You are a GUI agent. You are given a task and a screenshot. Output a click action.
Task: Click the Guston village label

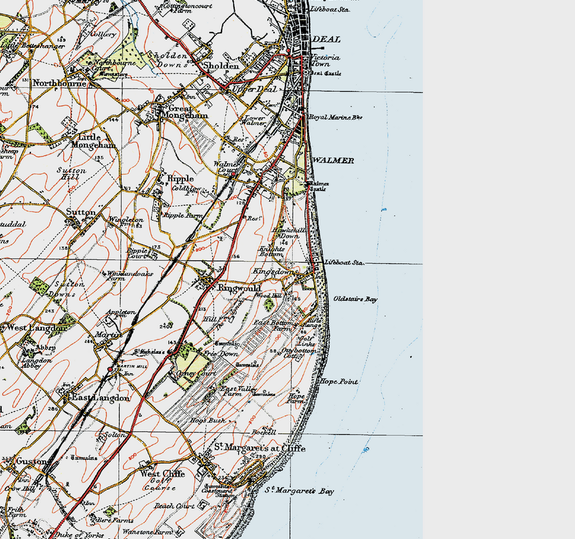coord(32,461)
